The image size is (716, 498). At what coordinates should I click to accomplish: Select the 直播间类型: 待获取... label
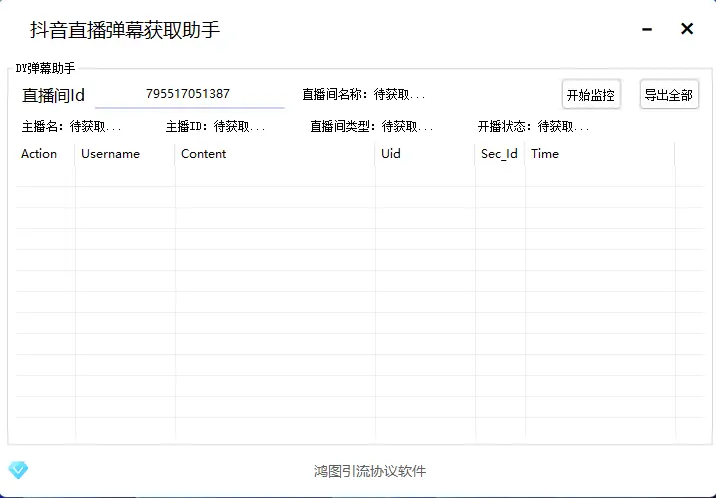tap(372, 126)
